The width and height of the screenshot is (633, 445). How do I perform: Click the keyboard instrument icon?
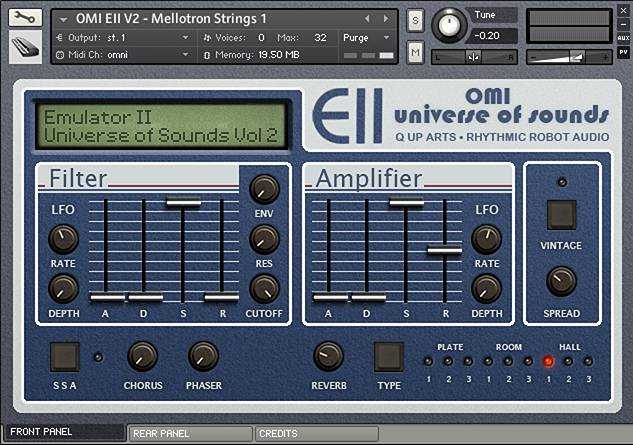pos(25,47)
